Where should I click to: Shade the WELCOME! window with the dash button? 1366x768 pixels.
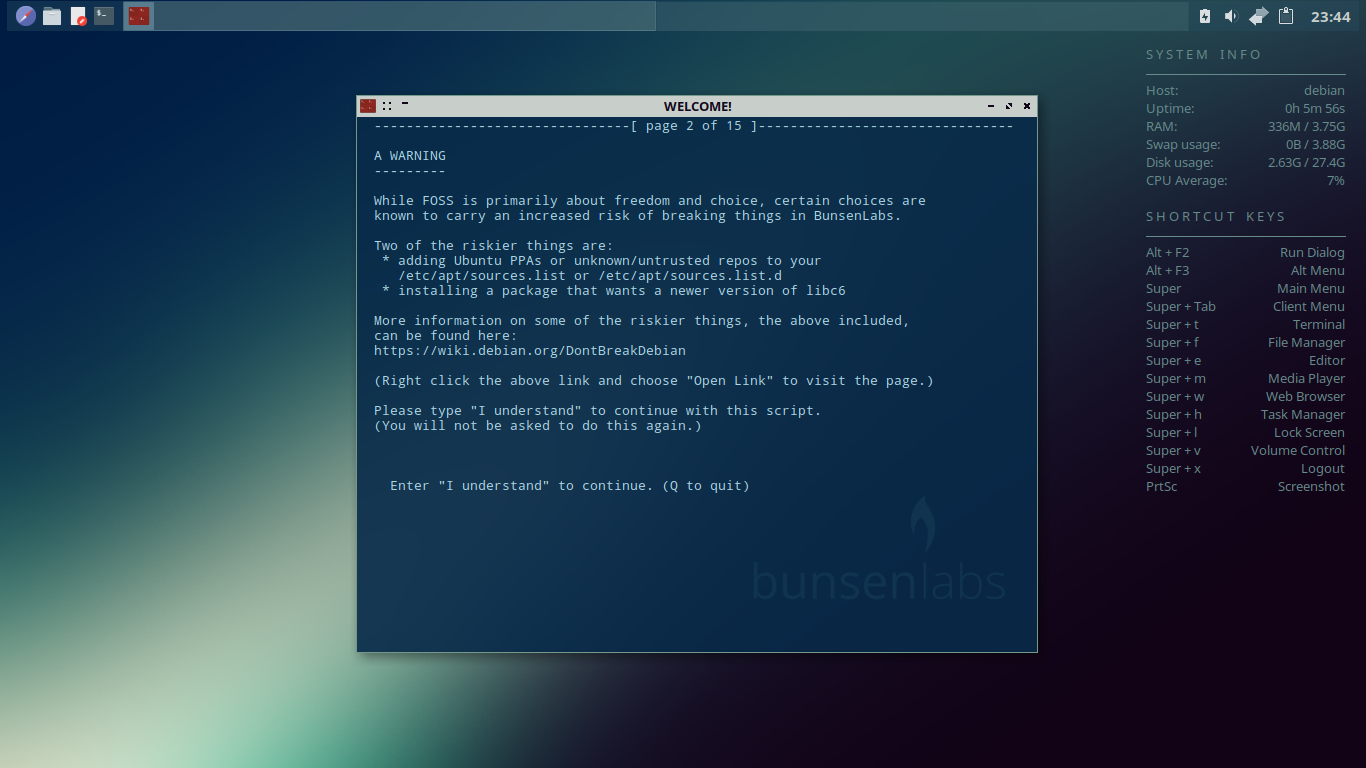405,103
